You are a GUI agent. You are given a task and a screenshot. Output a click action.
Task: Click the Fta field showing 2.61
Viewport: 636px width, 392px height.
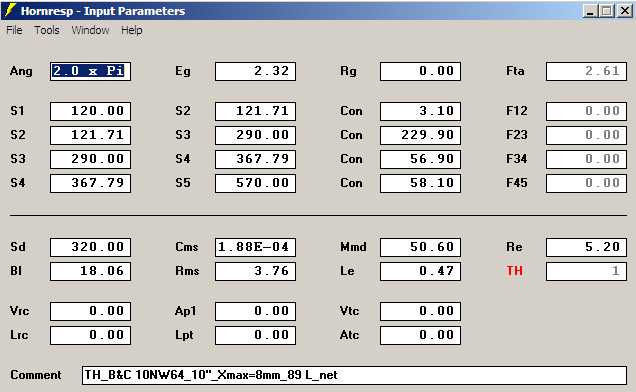pyautogui.click(x=586, y=71)
